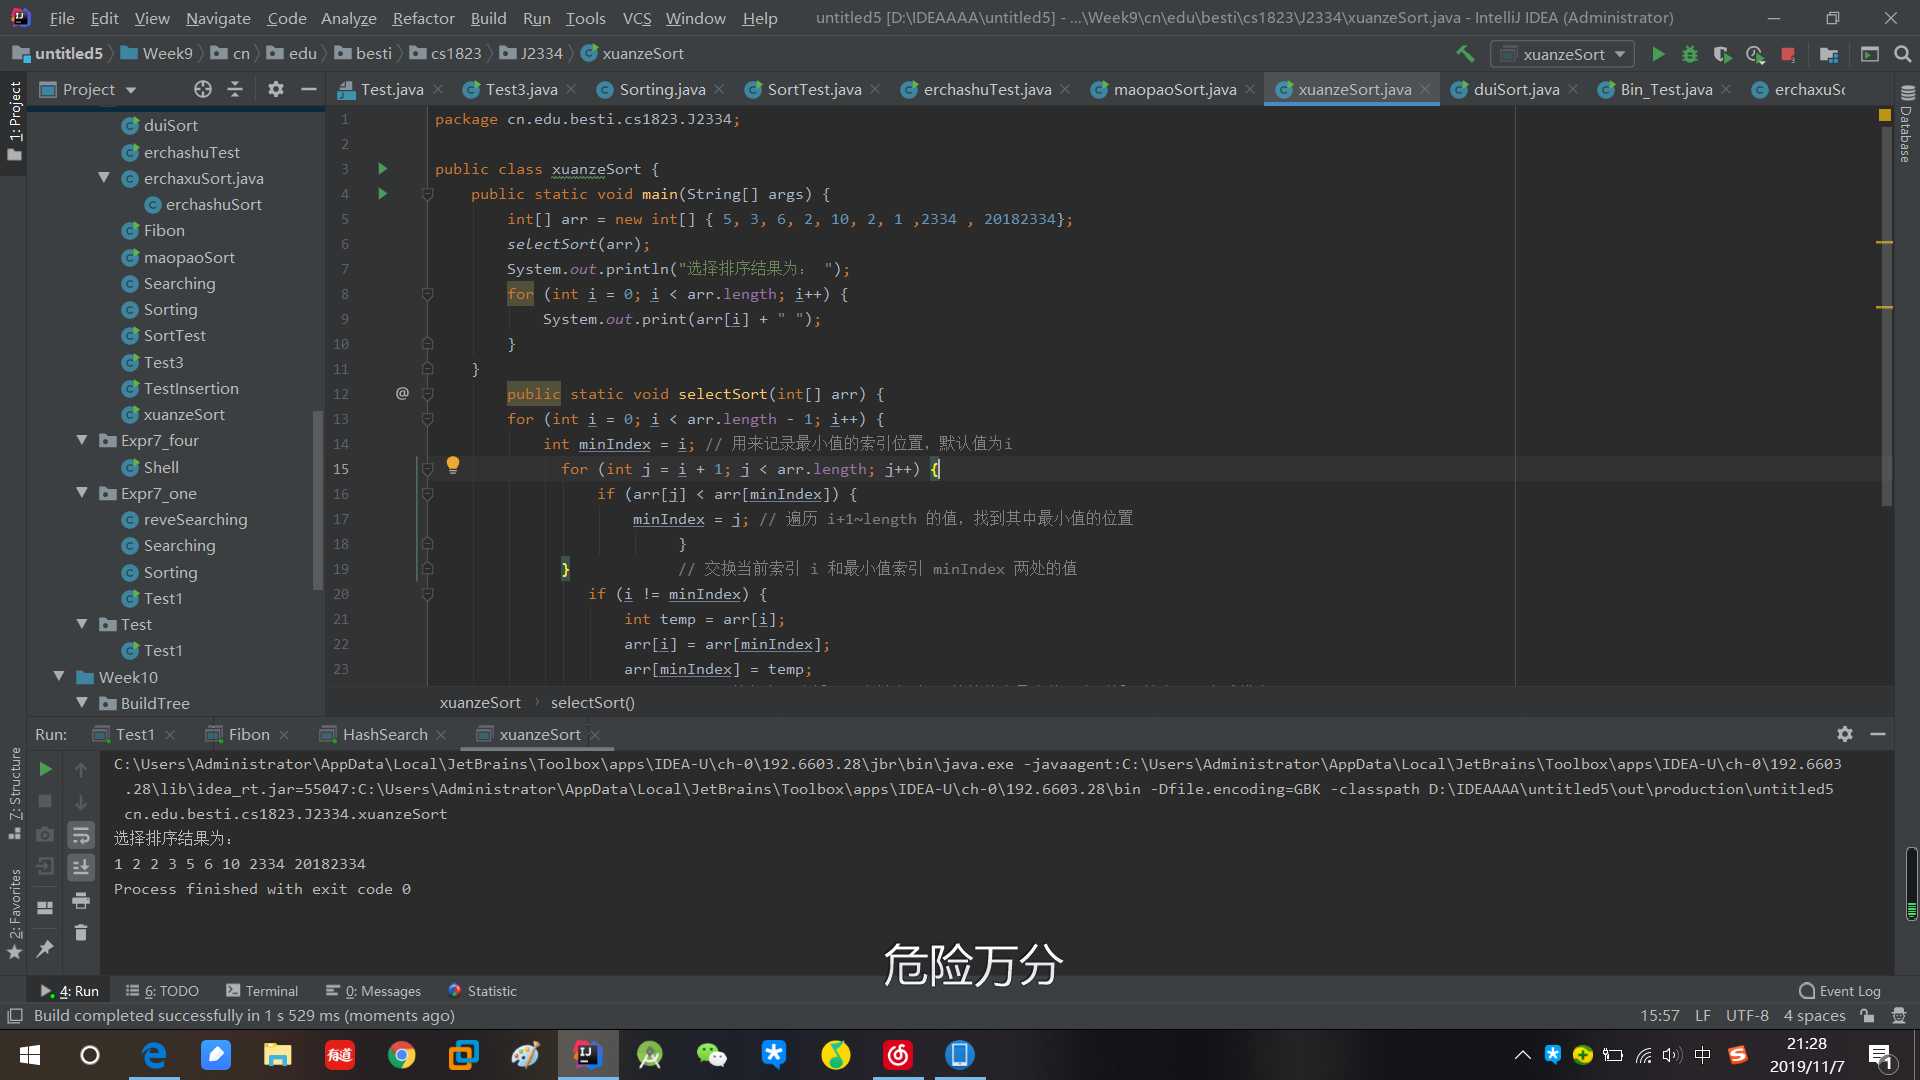Click the locate-file target icon in Project panel

click(203, 89)
